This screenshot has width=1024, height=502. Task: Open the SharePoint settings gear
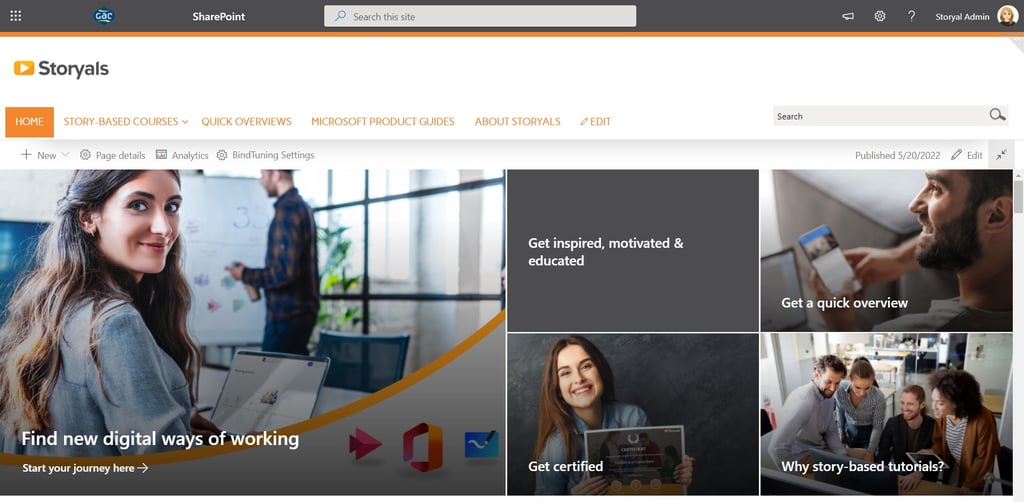coord(880,16)
